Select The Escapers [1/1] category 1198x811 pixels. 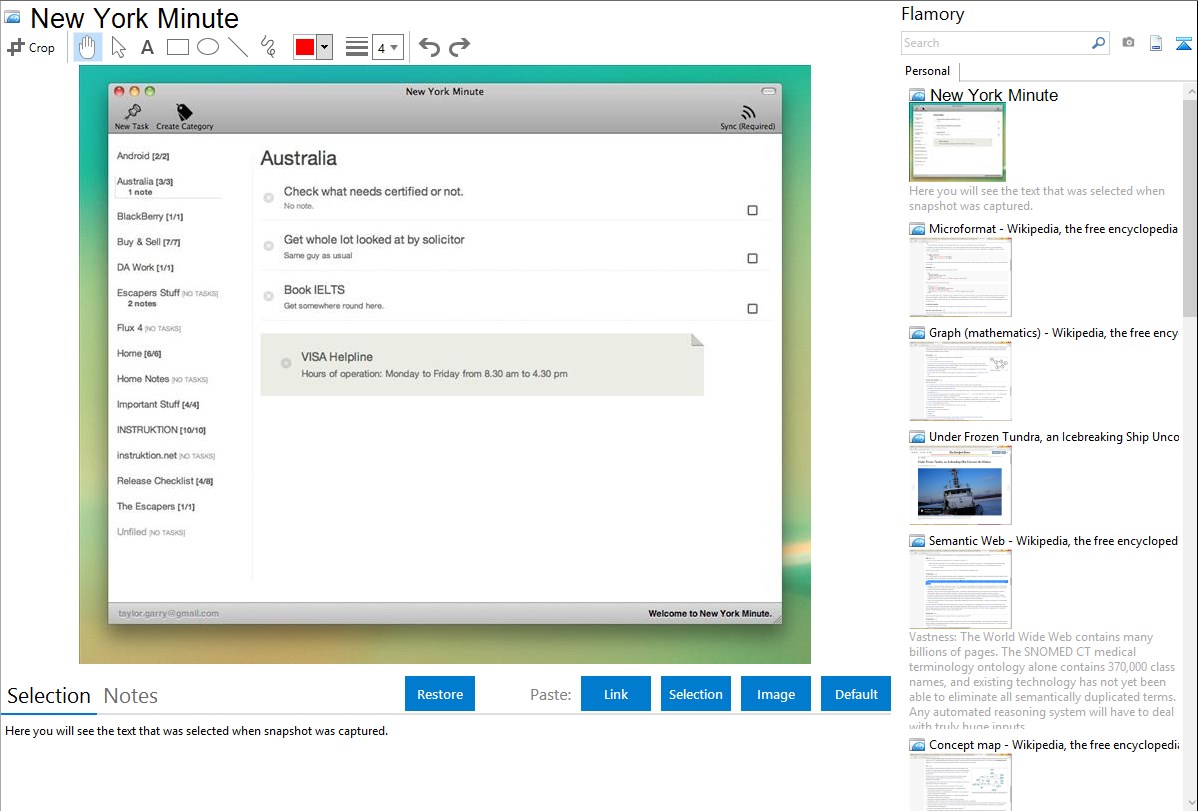(156, 506)
